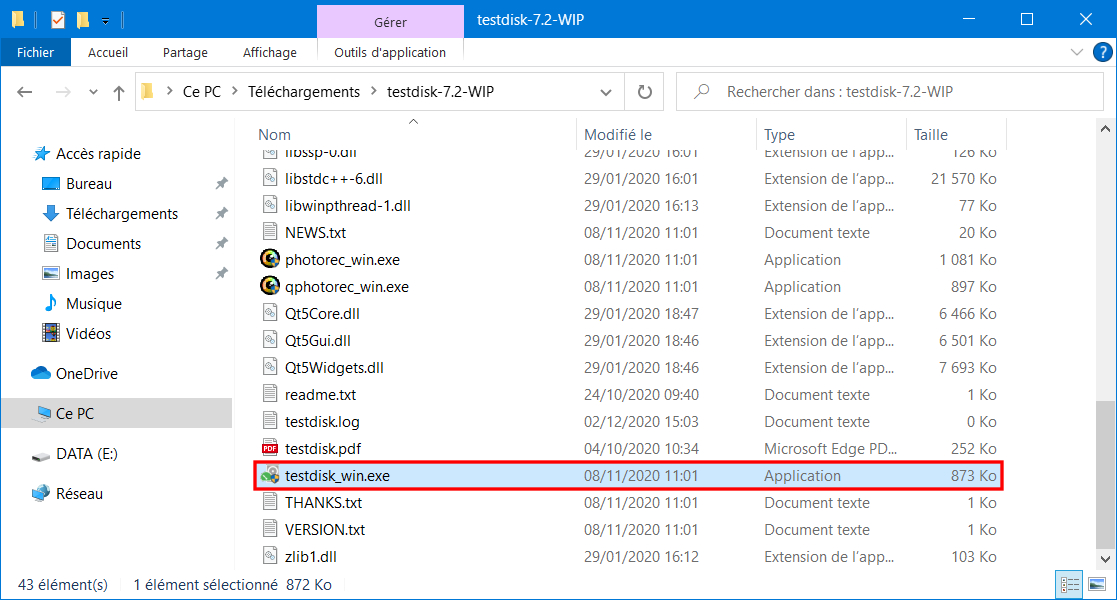The height and width of the screenshot is (600, 1117).
Task: Select the Qt5Gui.dll file name
Action: [x=318, y=341]
